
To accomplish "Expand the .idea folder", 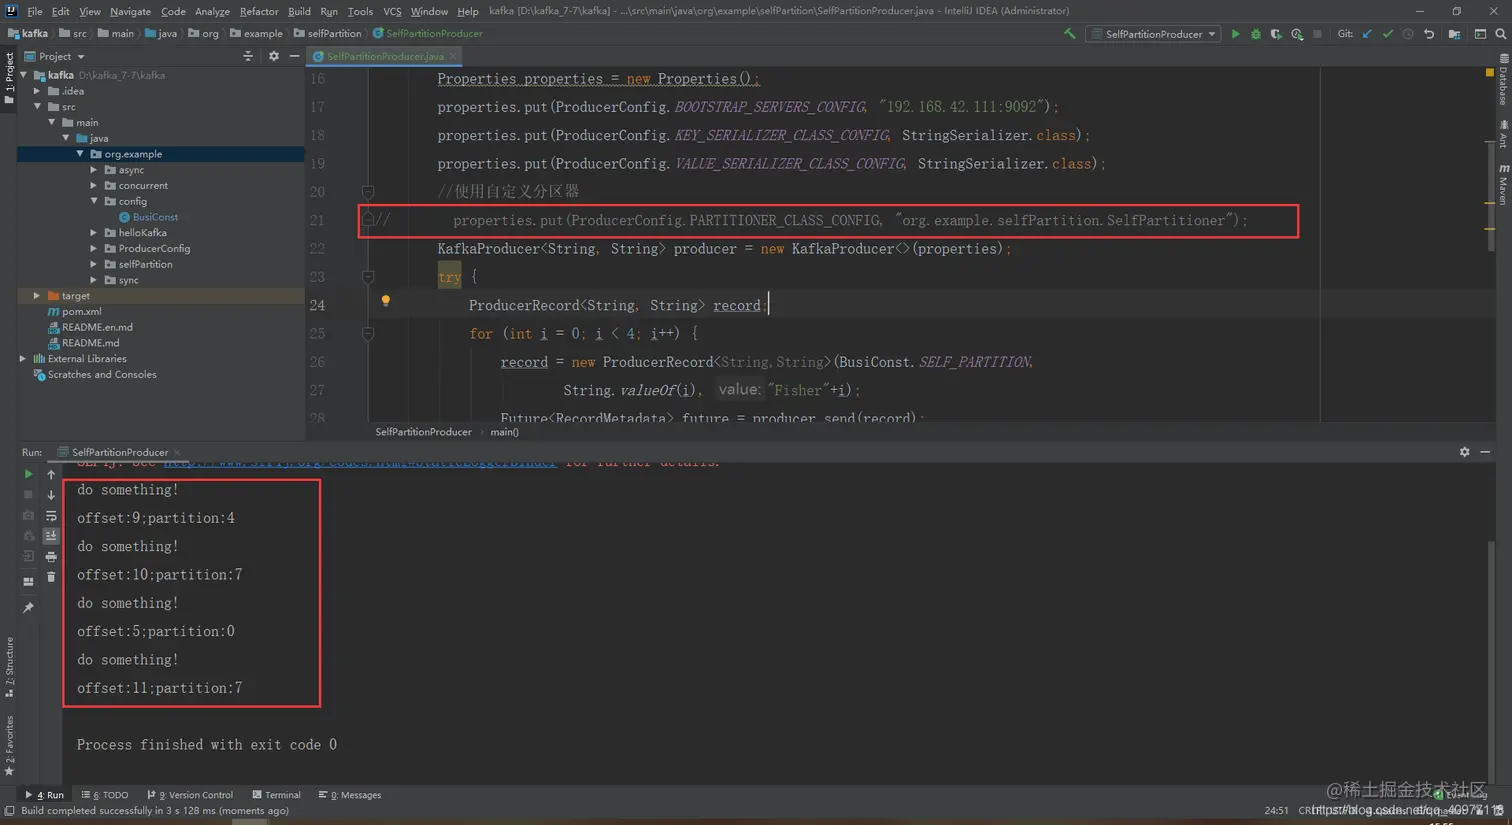I will coord(38,91).
